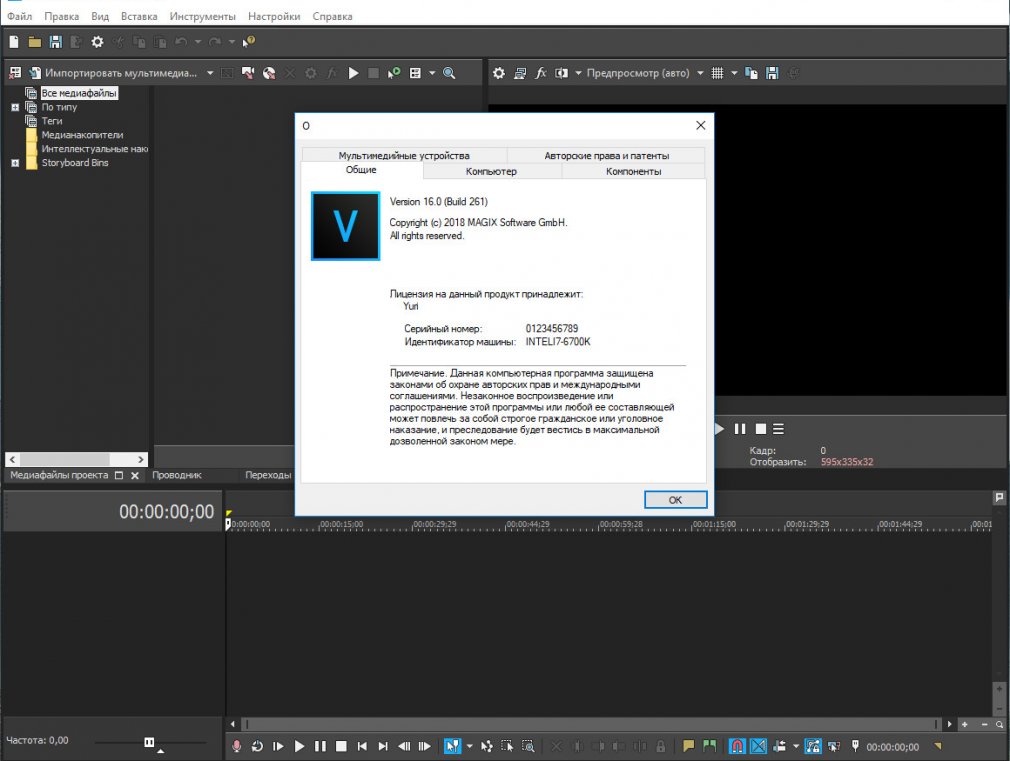Click remove unused media icon in Project Media
The height and width of the screenshot is (761, 1010).
(15, 73)
